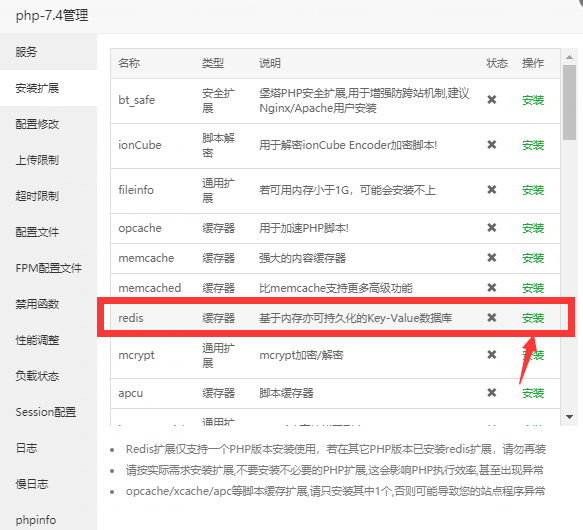This screenshot has width=583, height=530.
Task: Click the 类型 column header
Action: 213,63
